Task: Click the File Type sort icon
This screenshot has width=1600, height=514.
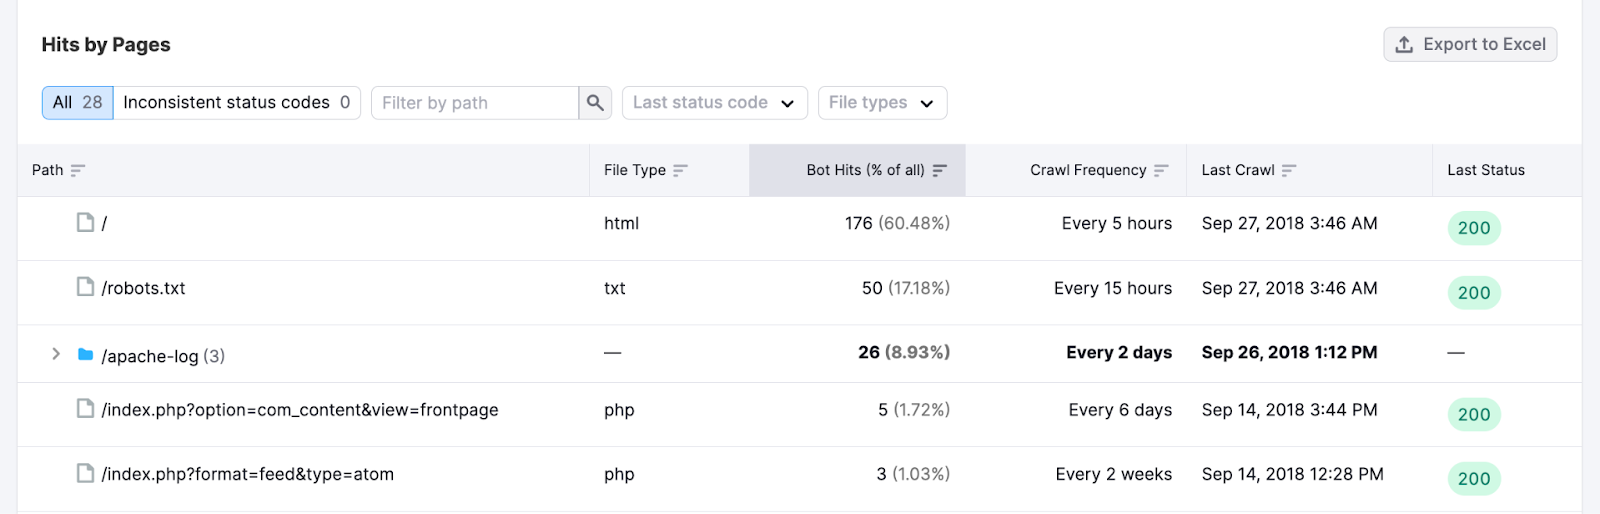Action: 680,171
